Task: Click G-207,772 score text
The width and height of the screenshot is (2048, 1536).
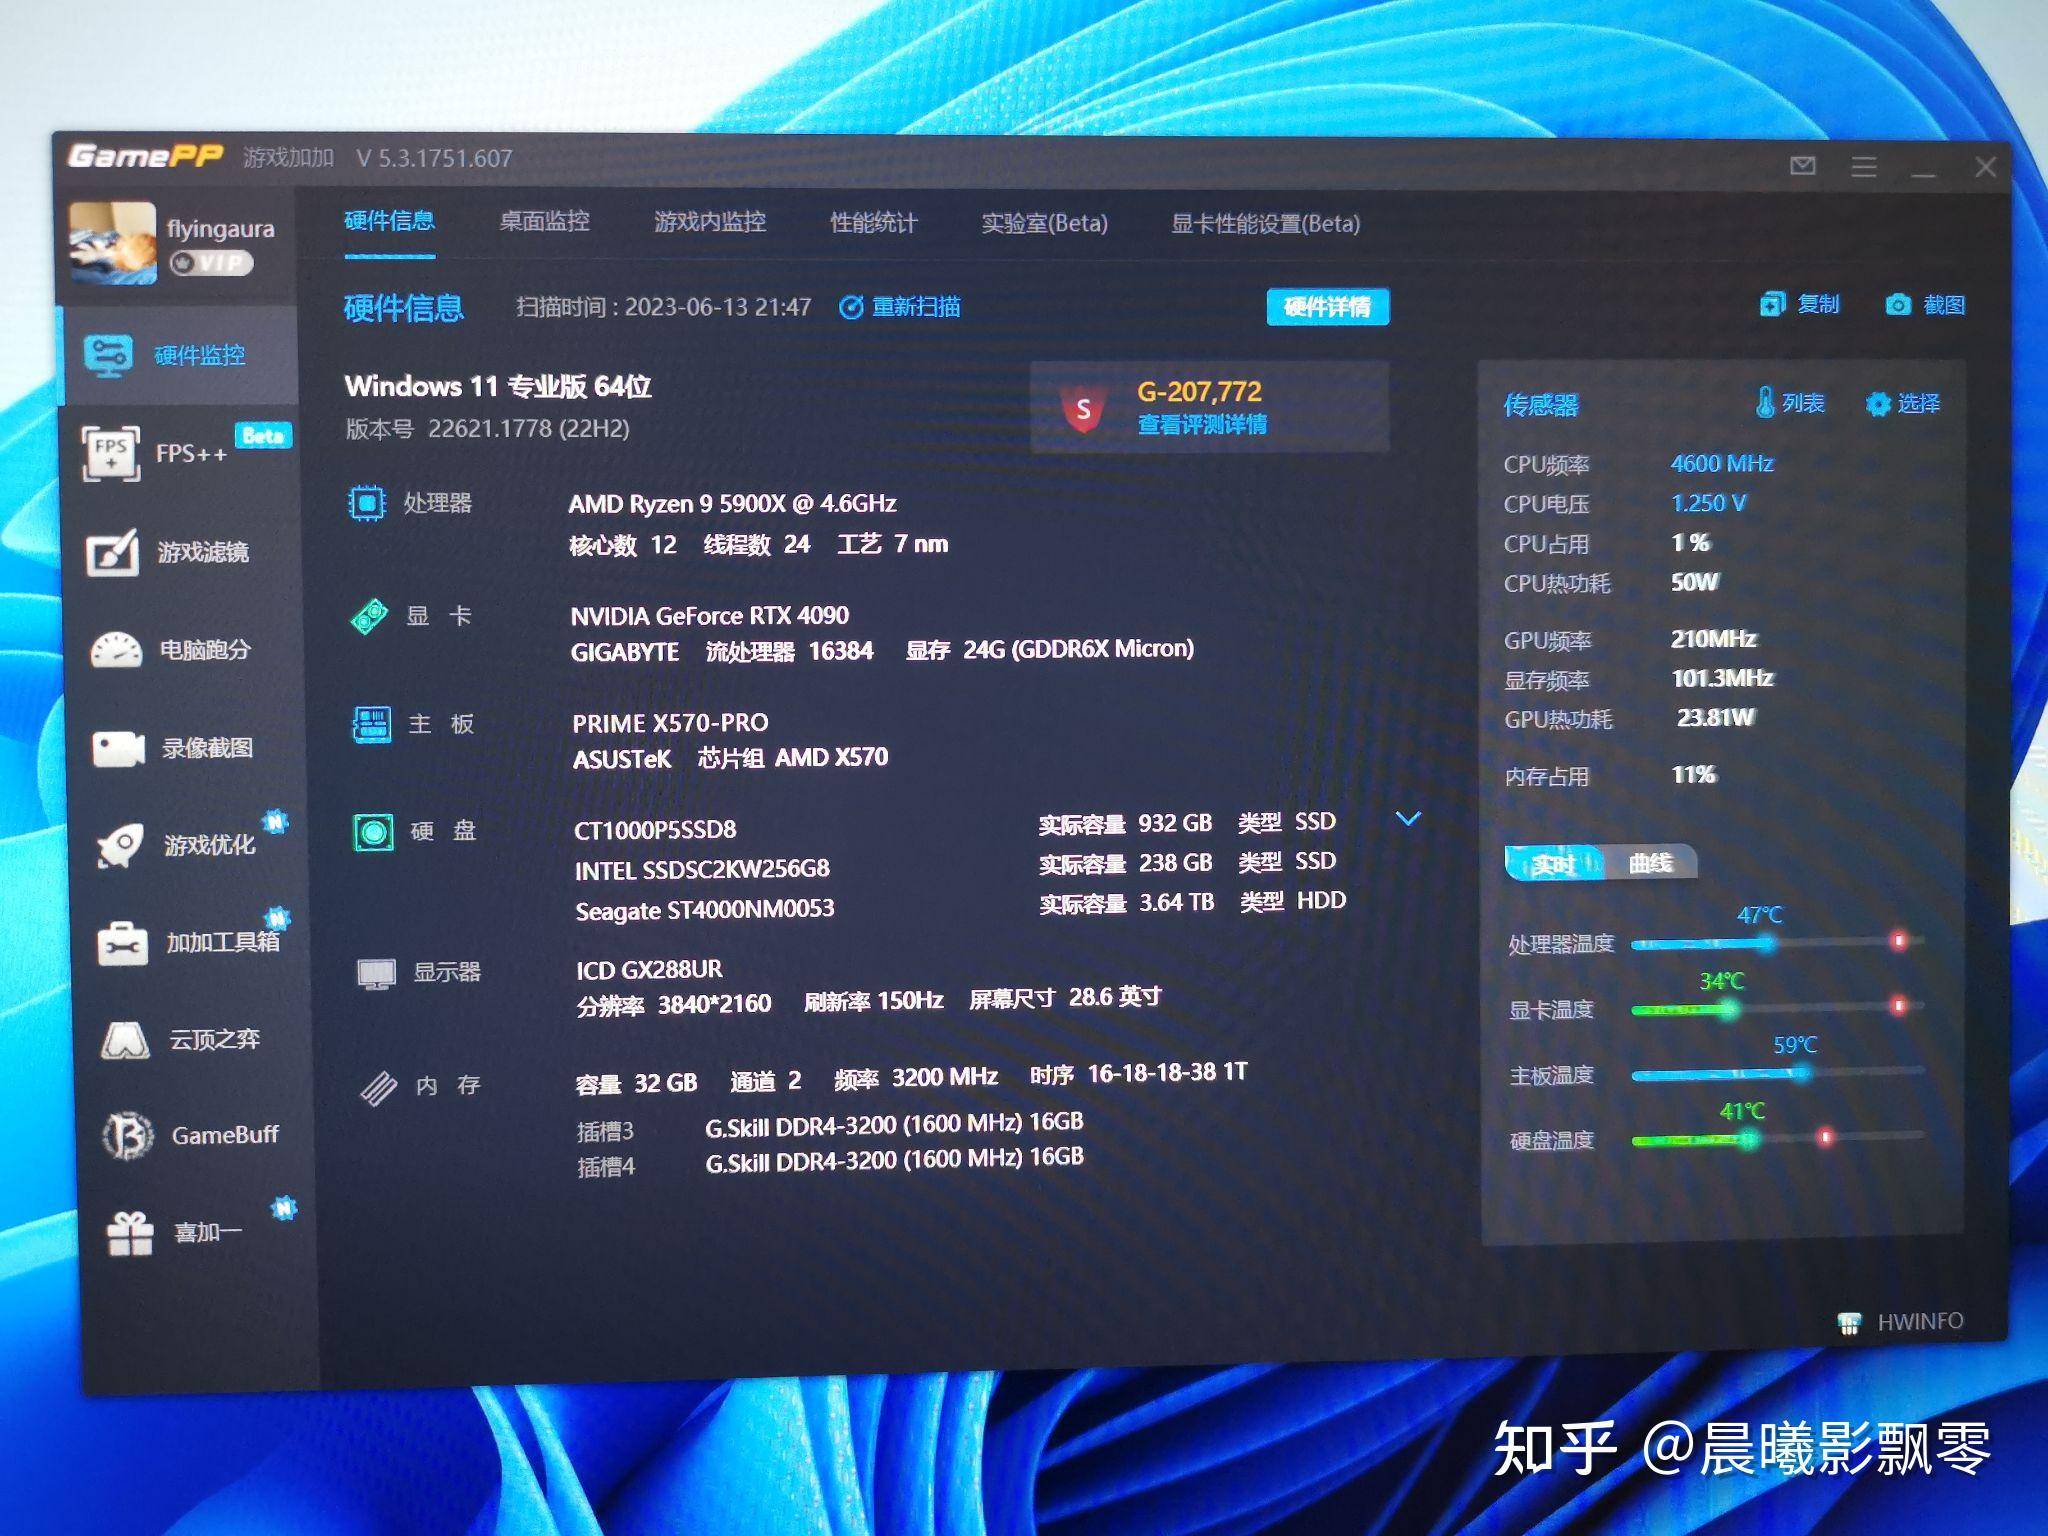Action: [x=1199, y=391]
